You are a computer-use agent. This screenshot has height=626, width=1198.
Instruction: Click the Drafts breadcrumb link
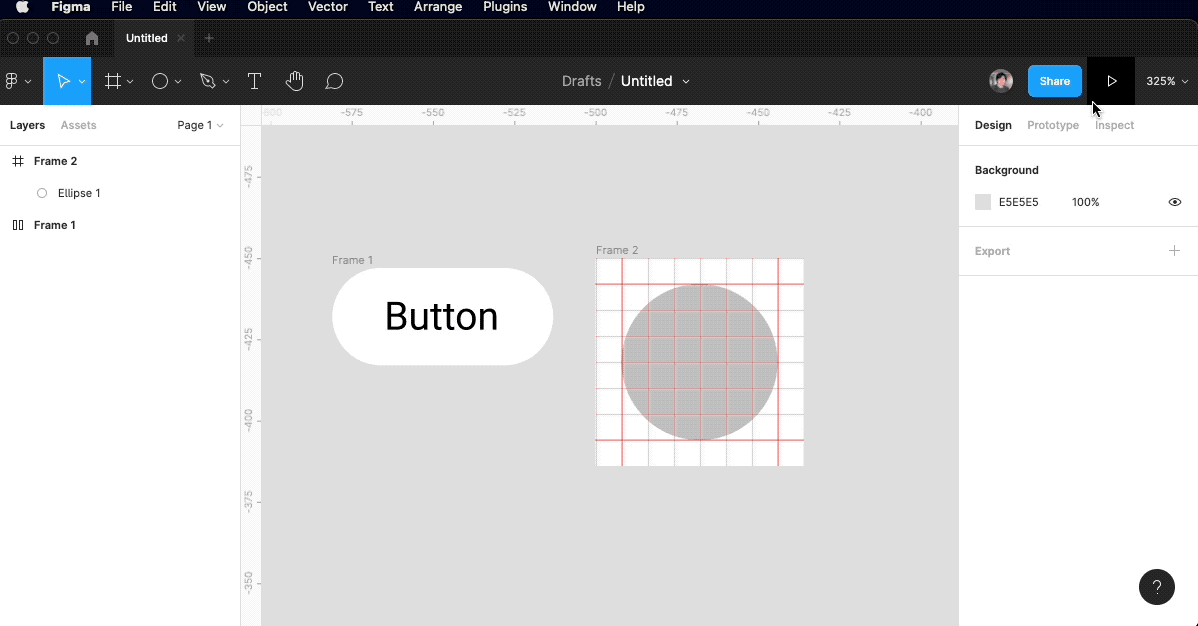pyautogui.click(x=581, y=81)
